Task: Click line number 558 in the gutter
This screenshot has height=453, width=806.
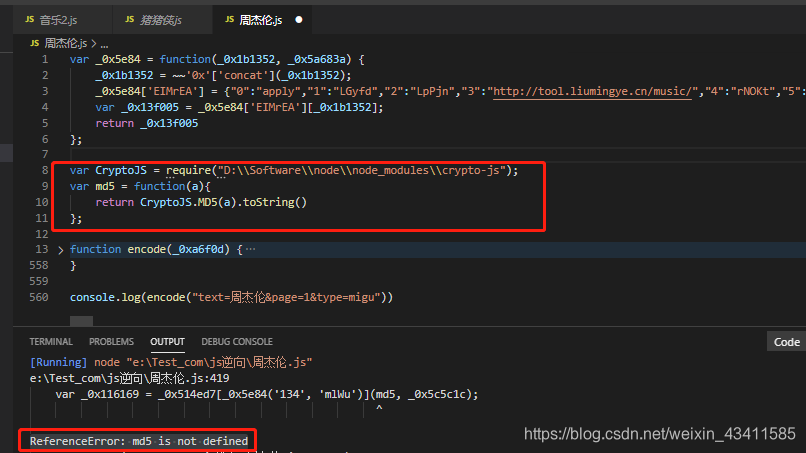Action: [39, 265]
